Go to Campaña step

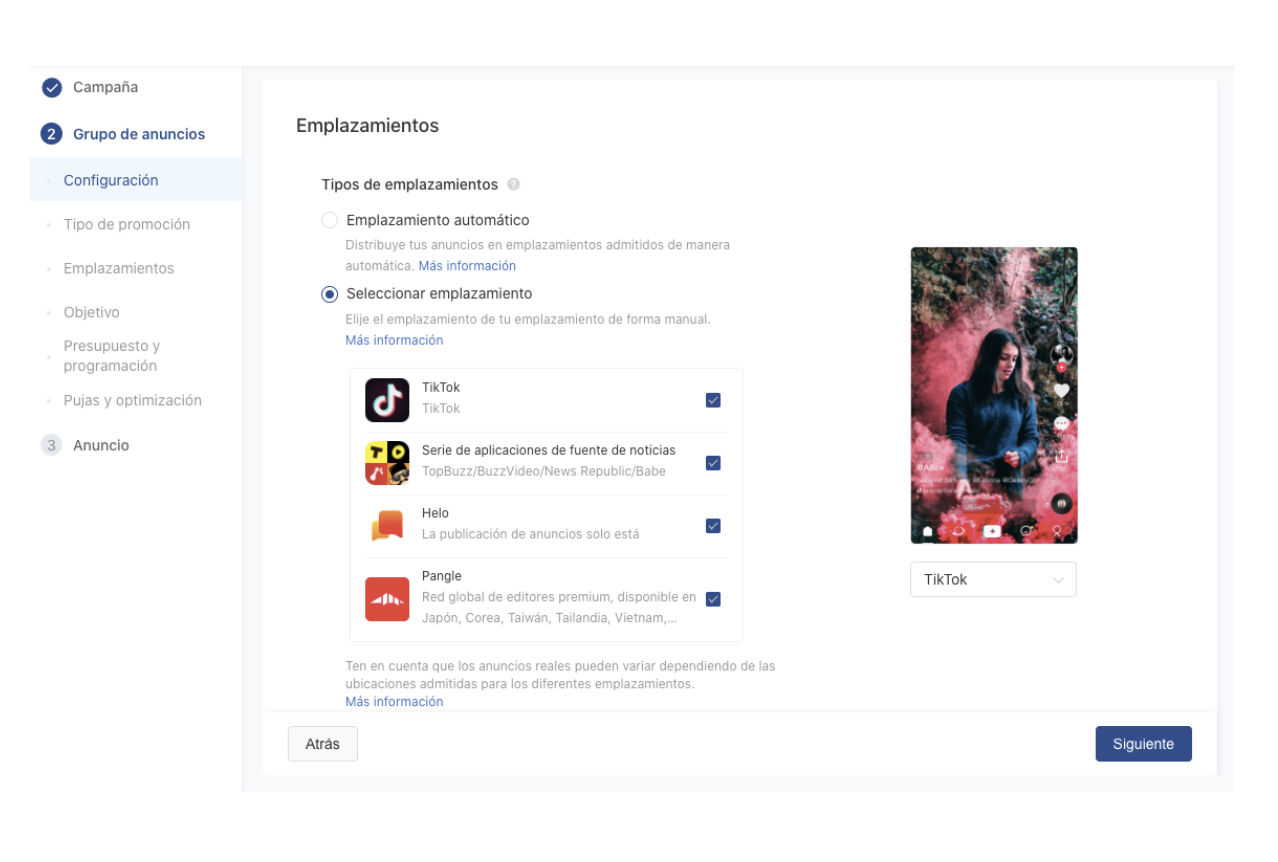(105, 87)
